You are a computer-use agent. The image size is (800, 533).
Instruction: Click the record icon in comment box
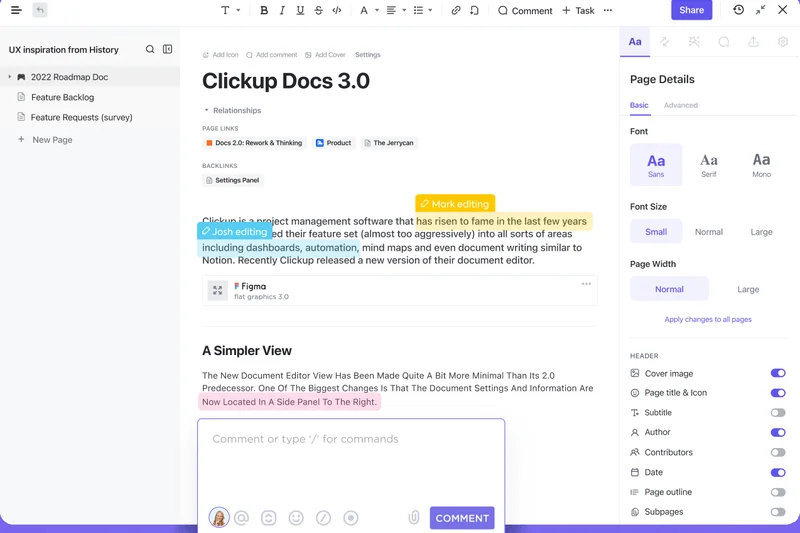tap(351, 518)
